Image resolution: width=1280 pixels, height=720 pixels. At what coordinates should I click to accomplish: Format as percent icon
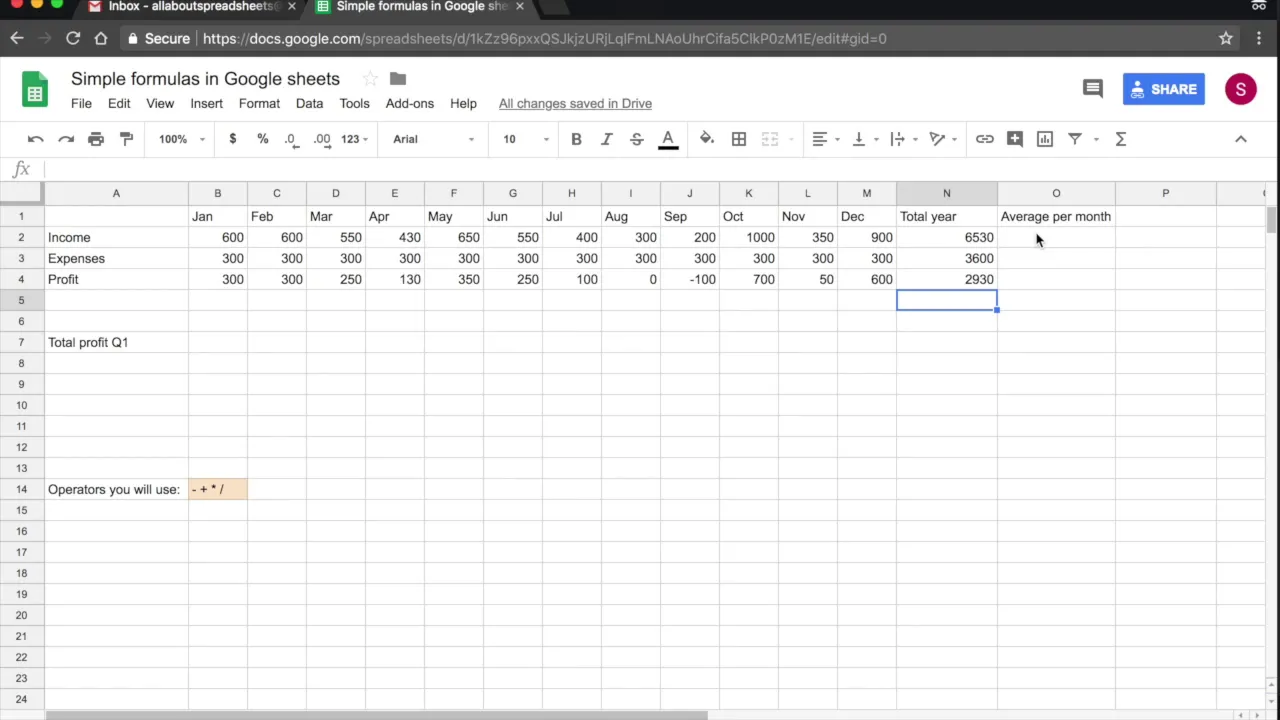(x=262, y=139)
